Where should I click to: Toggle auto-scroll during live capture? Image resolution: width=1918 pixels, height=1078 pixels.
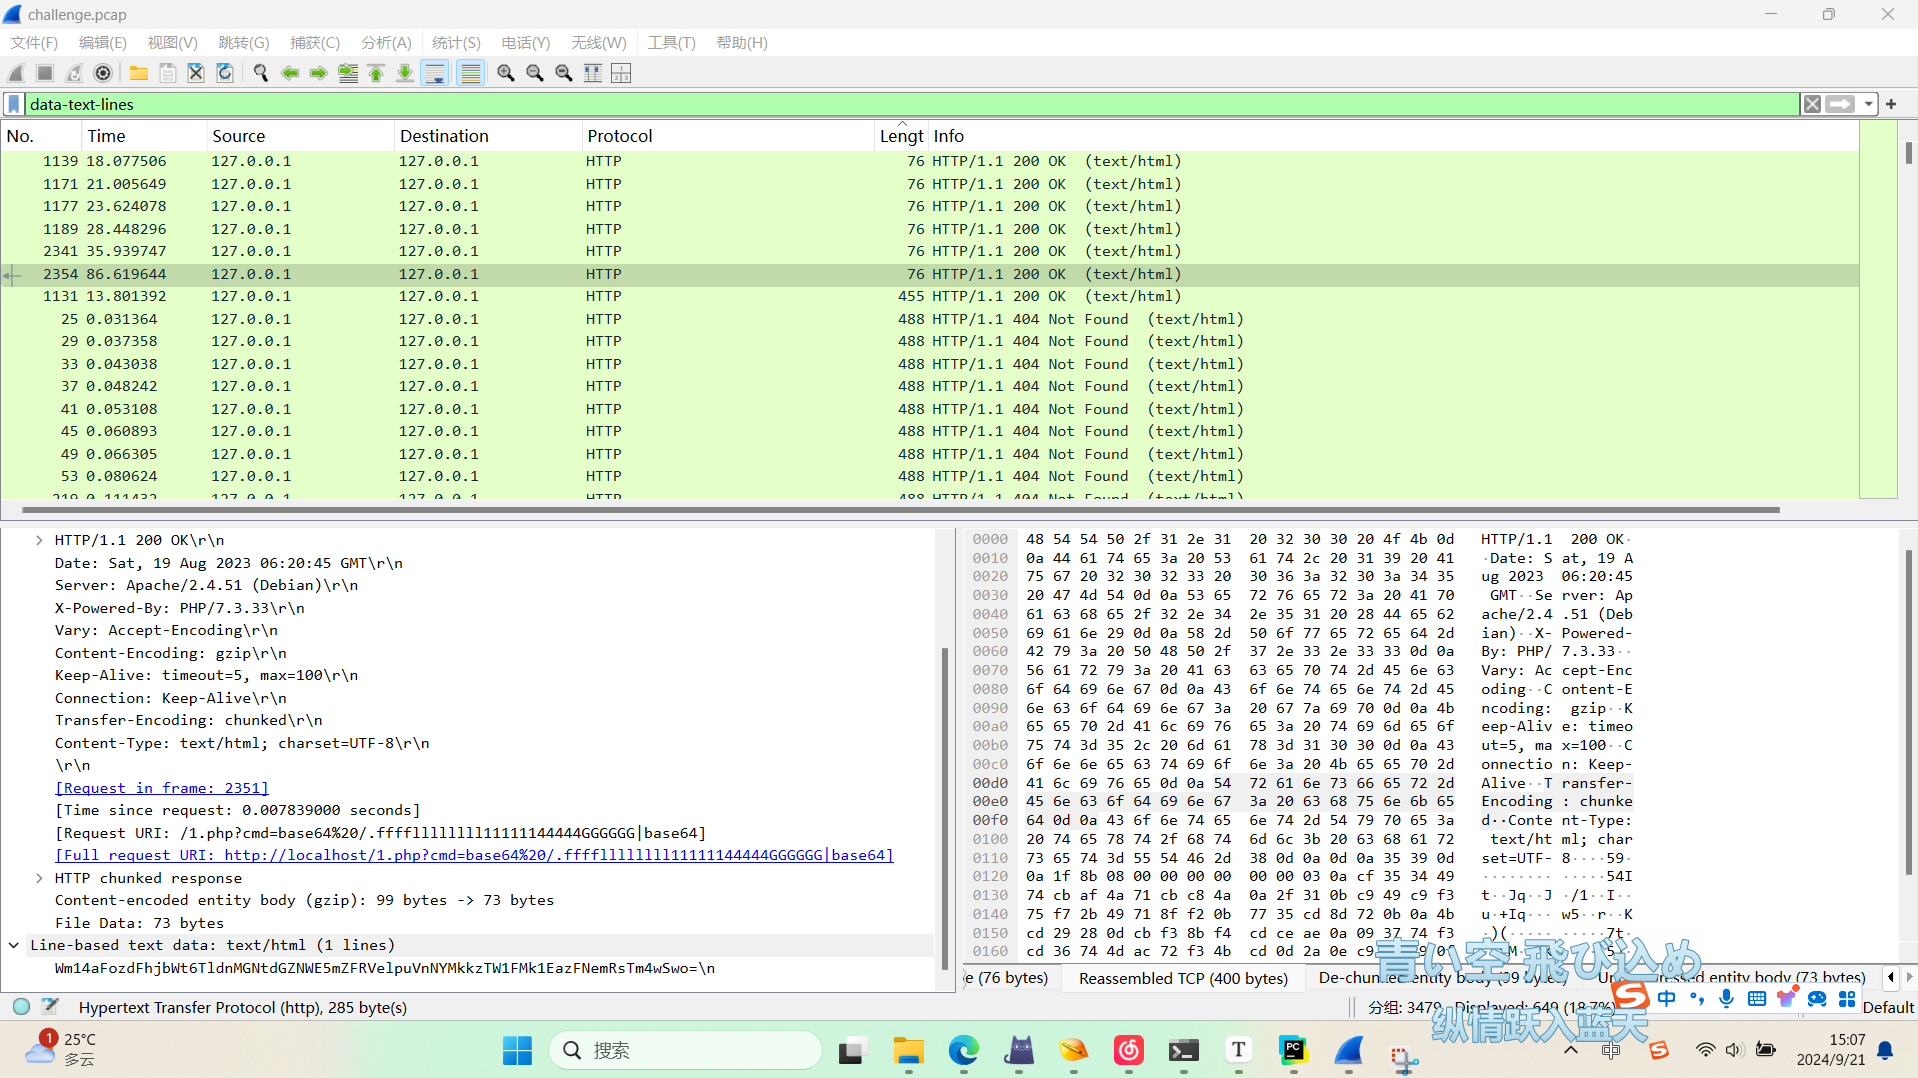click(435, 73)
